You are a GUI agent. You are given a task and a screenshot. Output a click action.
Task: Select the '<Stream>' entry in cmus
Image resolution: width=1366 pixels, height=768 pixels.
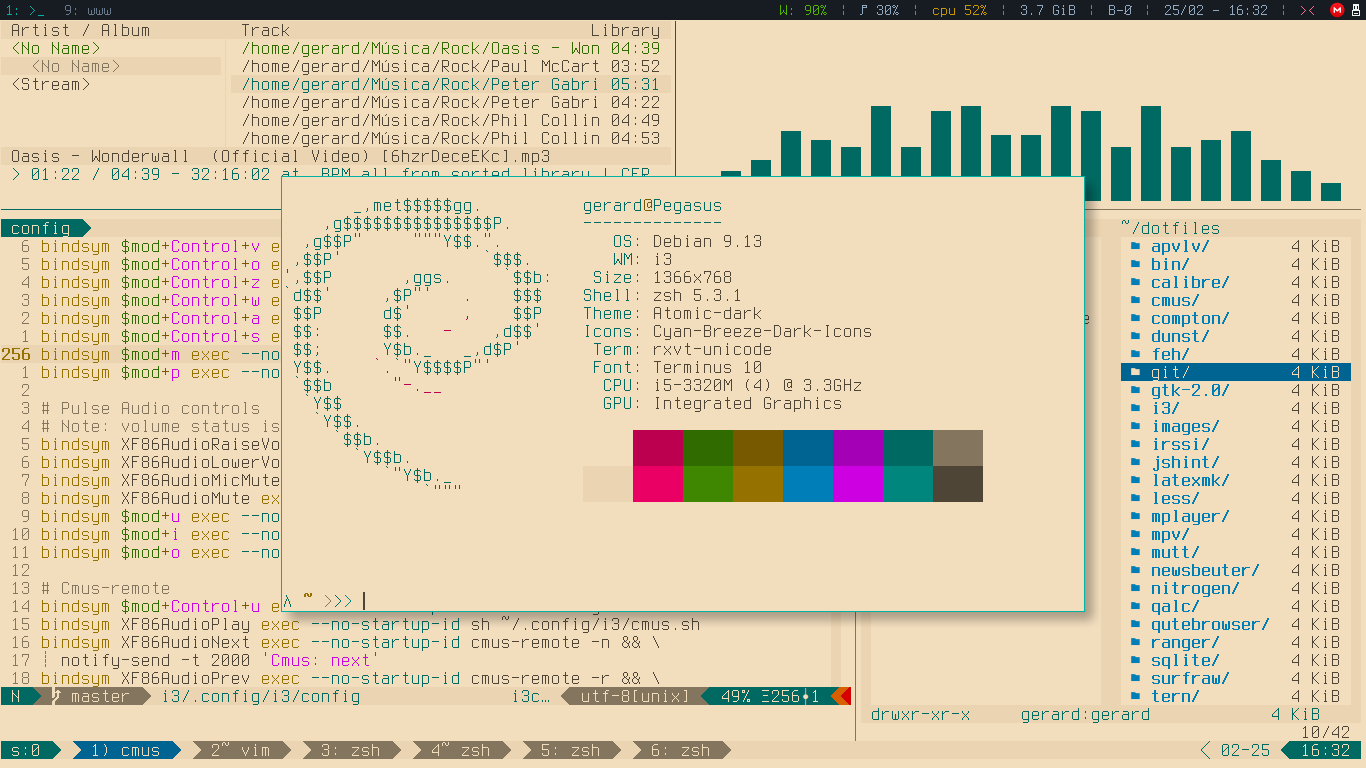51,84
